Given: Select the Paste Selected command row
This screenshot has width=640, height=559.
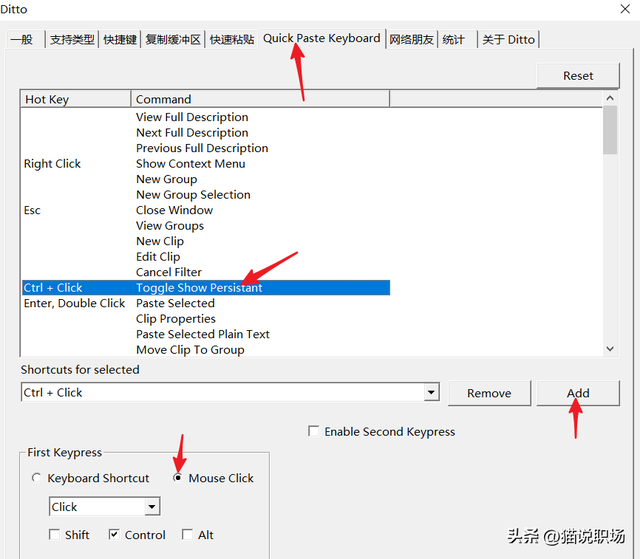Looking at the screenshot, I should tap(206, 303).
